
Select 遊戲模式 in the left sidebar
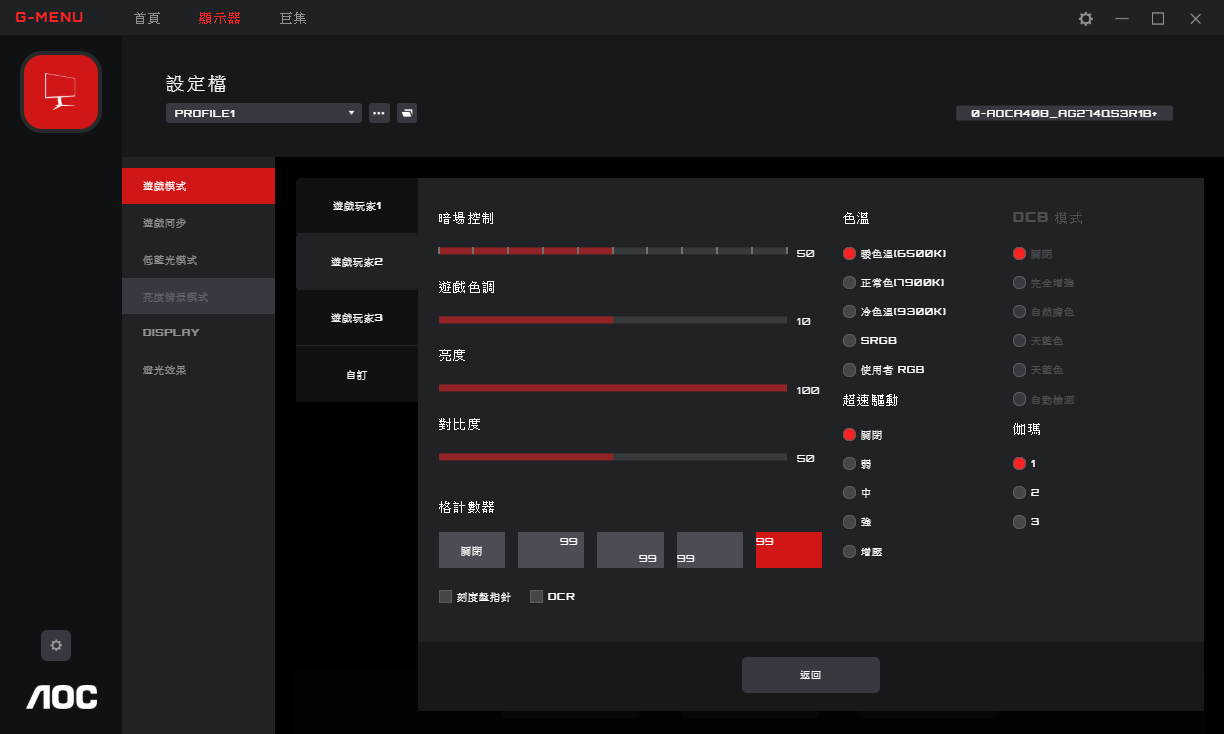198,186
